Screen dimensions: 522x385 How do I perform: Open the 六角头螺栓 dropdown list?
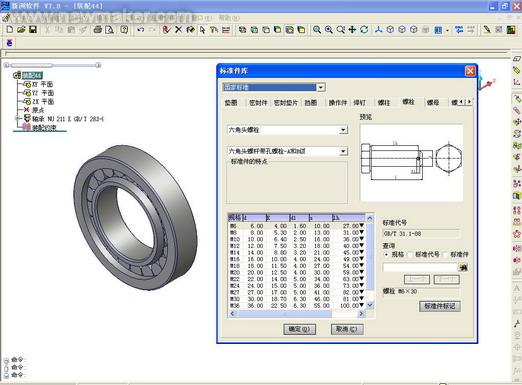tap(343, 130)
